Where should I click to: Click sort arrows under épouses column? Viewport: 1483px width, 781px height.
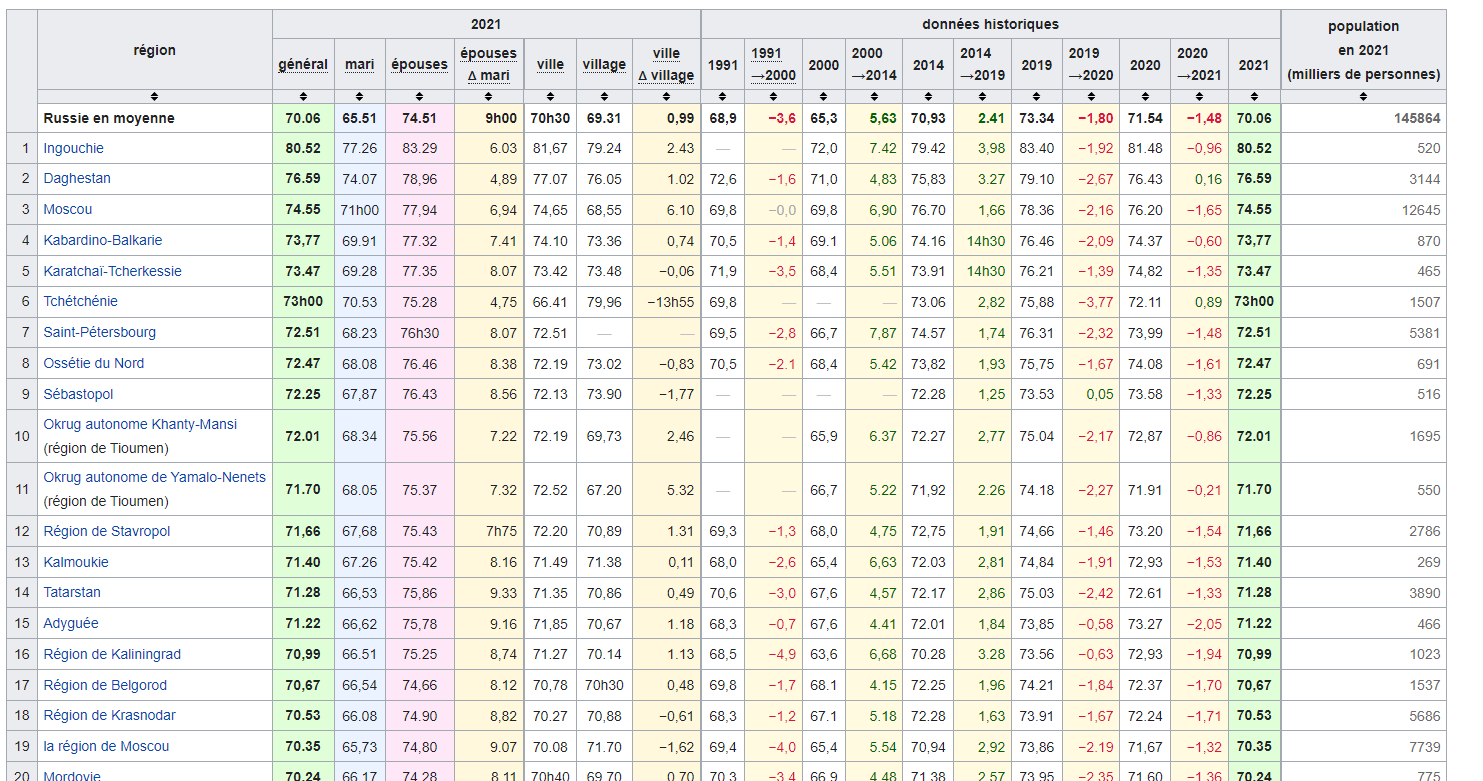click(419, 96)
